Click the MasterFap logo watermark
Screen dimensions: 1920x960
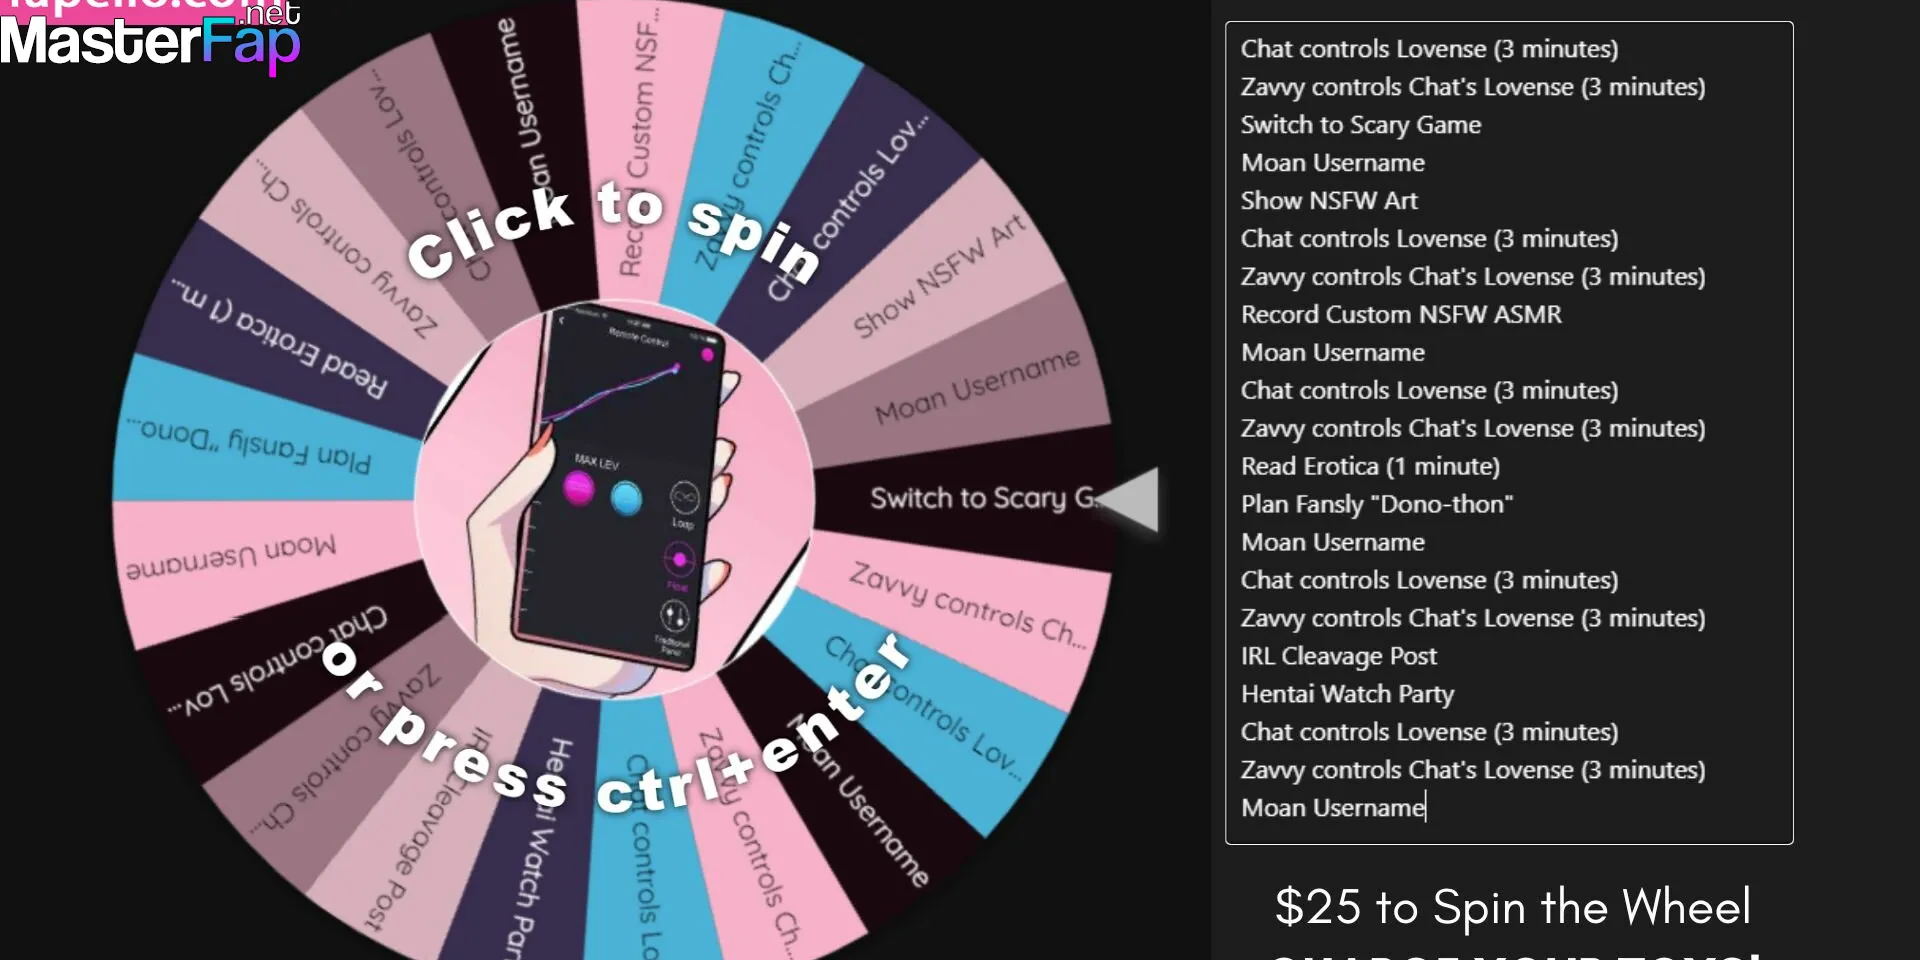pyautogui.click(x=150, y=40)
